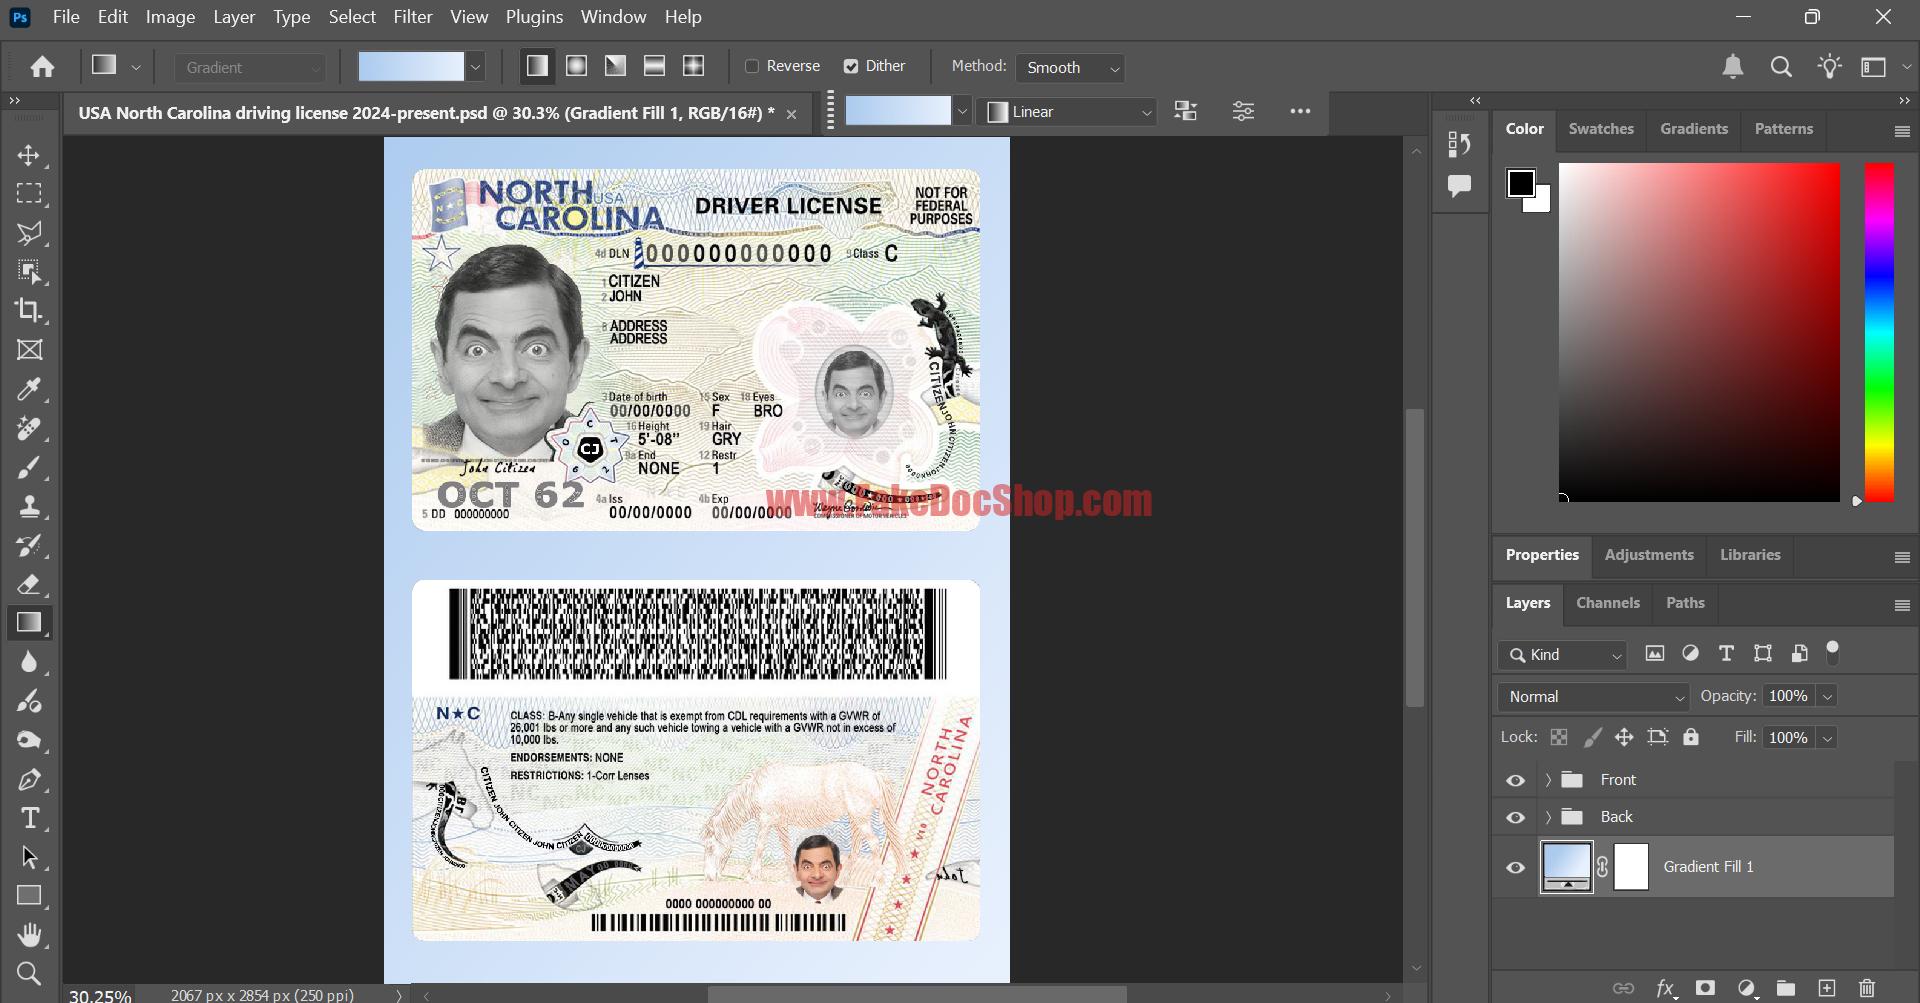The image size is (1920, 1003).
Task: Select the Eyedropper tool
Action: click(x=29, y=389)
